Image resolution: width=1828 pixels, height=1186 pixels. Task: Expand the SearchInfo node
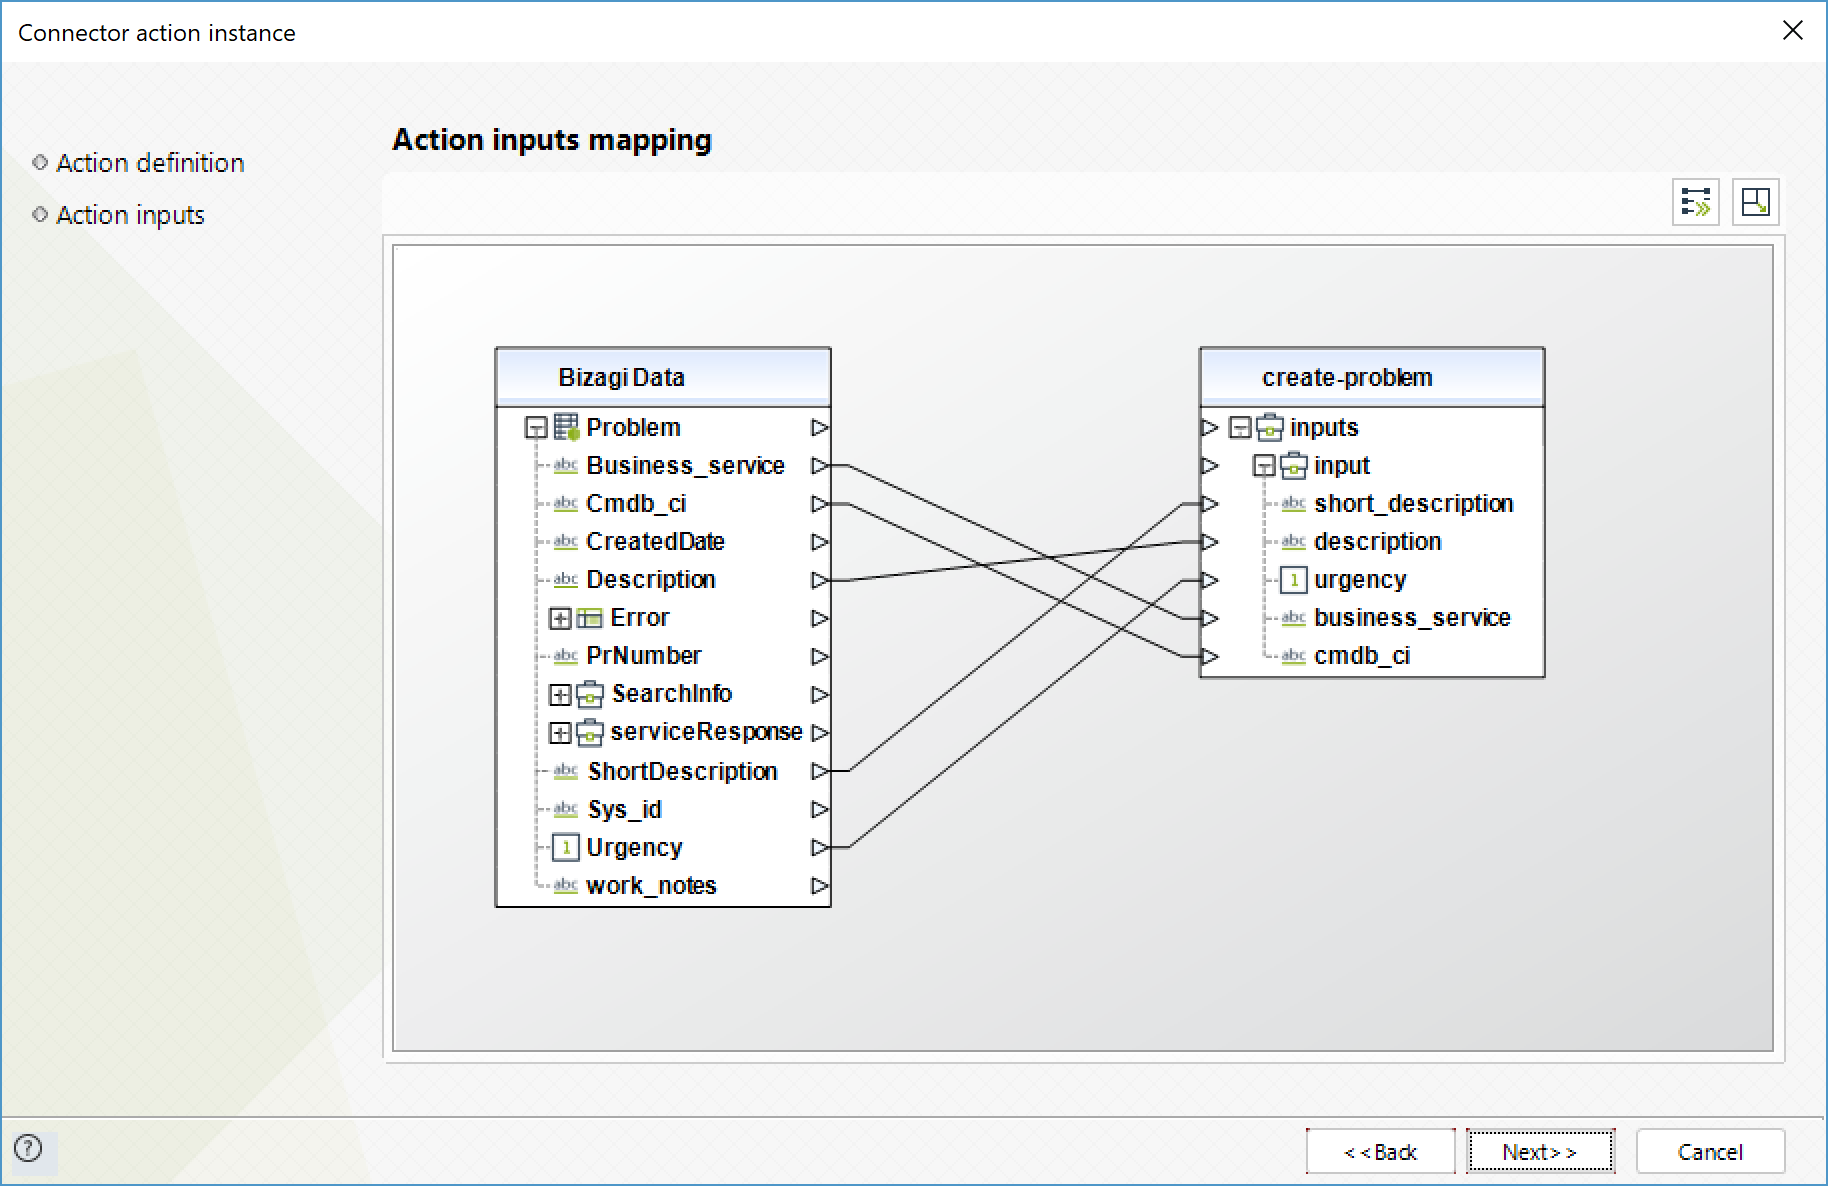(560, 694)
